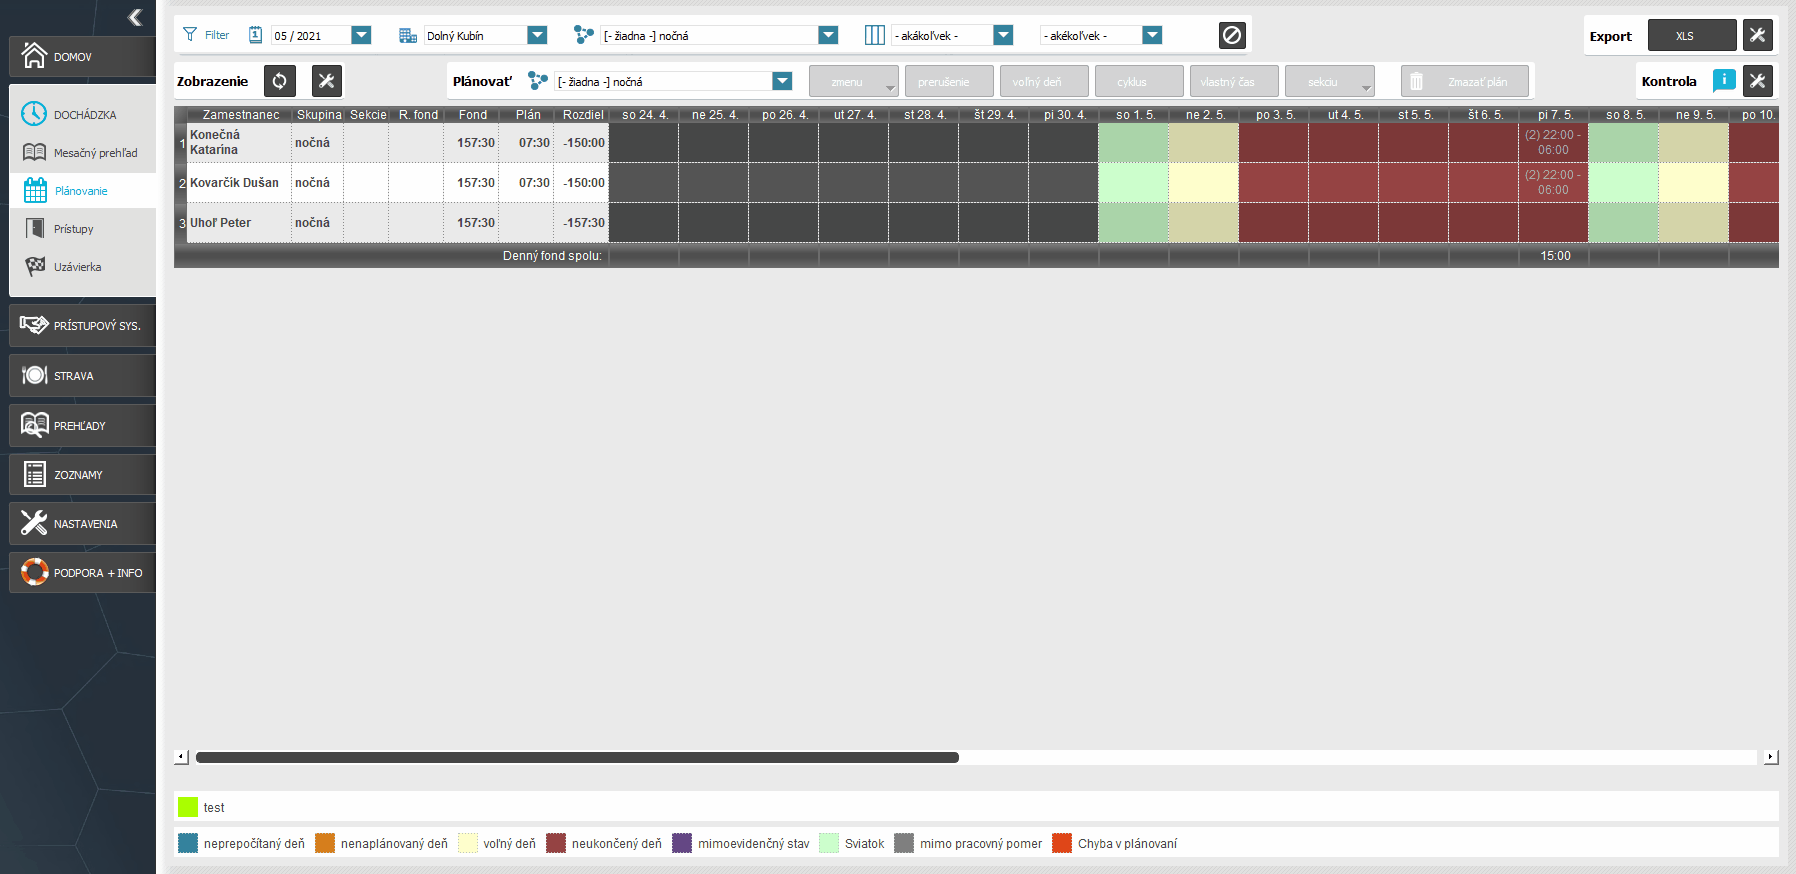Click the horizontal scrollbar thumb
The height and width of the screenshot is (874, 1796).
pyautogui.click(x=577, y=757)
